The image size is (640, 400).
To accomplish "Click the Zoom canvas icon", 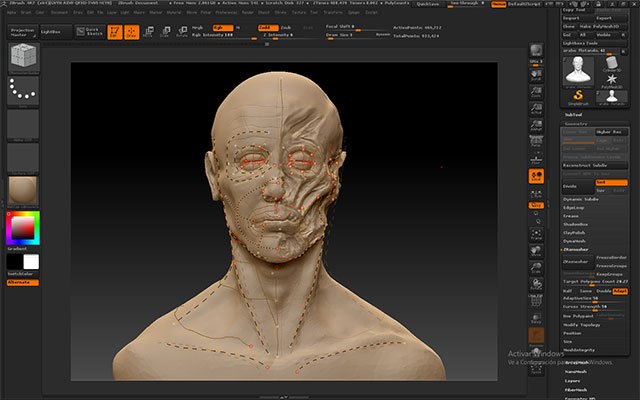I will (536, 92).
